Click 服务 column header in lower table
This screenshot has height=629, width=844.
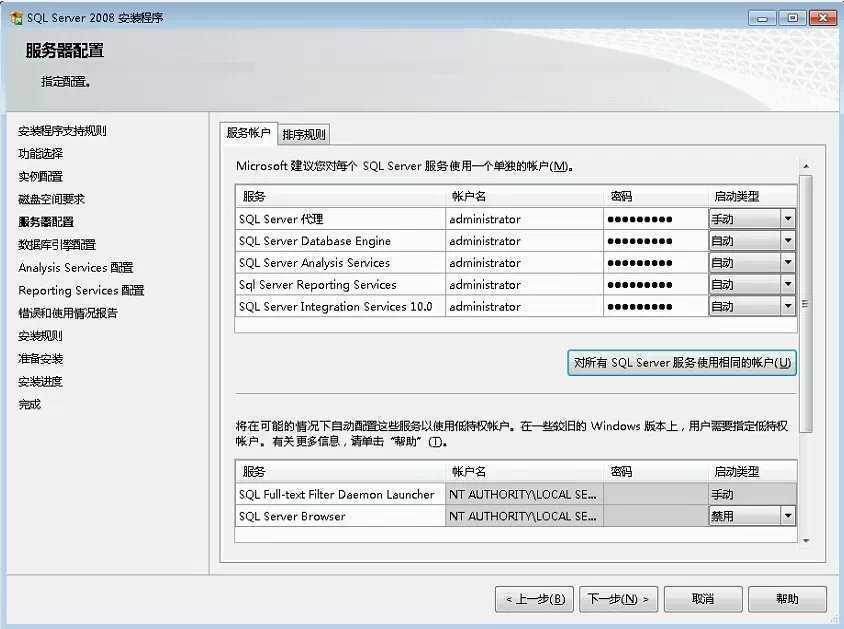tap(340, 471)
